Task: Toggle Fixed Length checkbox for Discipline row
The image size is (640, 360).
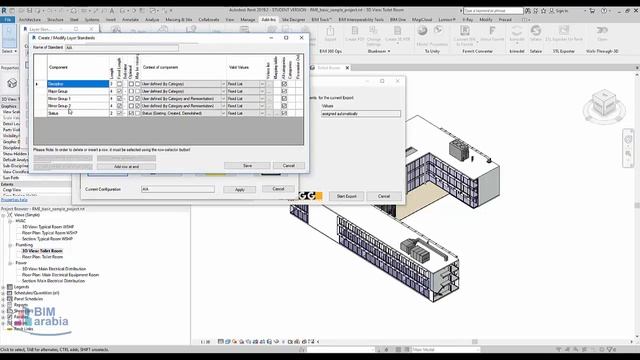Action: click(x=119, y=84)
